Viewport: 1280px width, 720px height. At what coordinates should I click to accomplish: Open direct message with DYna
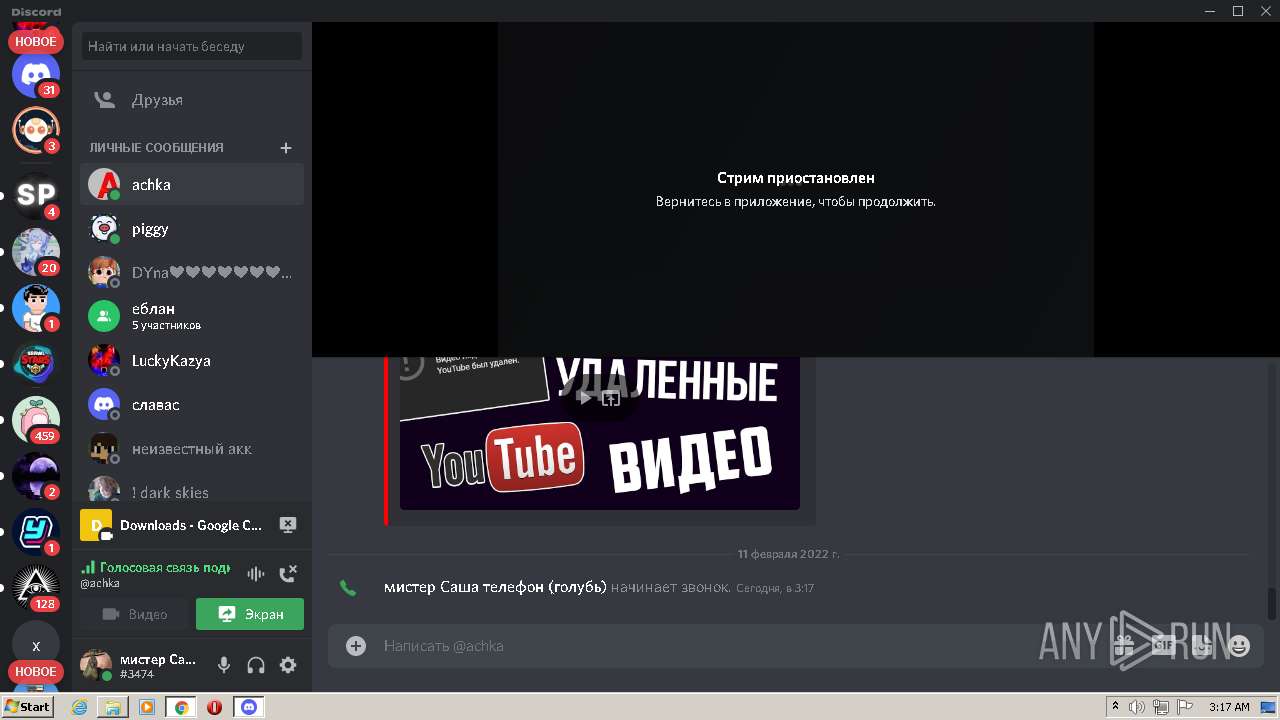192,272
